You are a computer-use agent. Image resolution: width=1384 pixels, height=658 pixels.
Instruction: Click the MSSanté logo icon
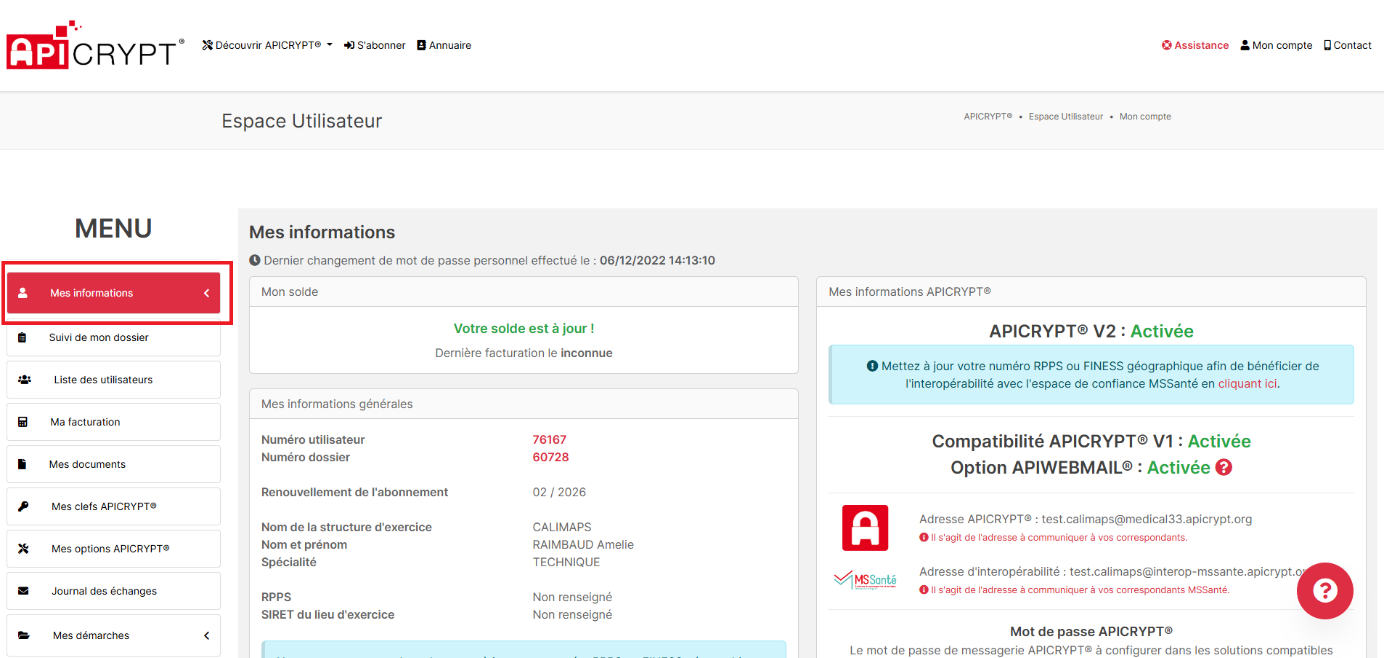tap(864, 580)
